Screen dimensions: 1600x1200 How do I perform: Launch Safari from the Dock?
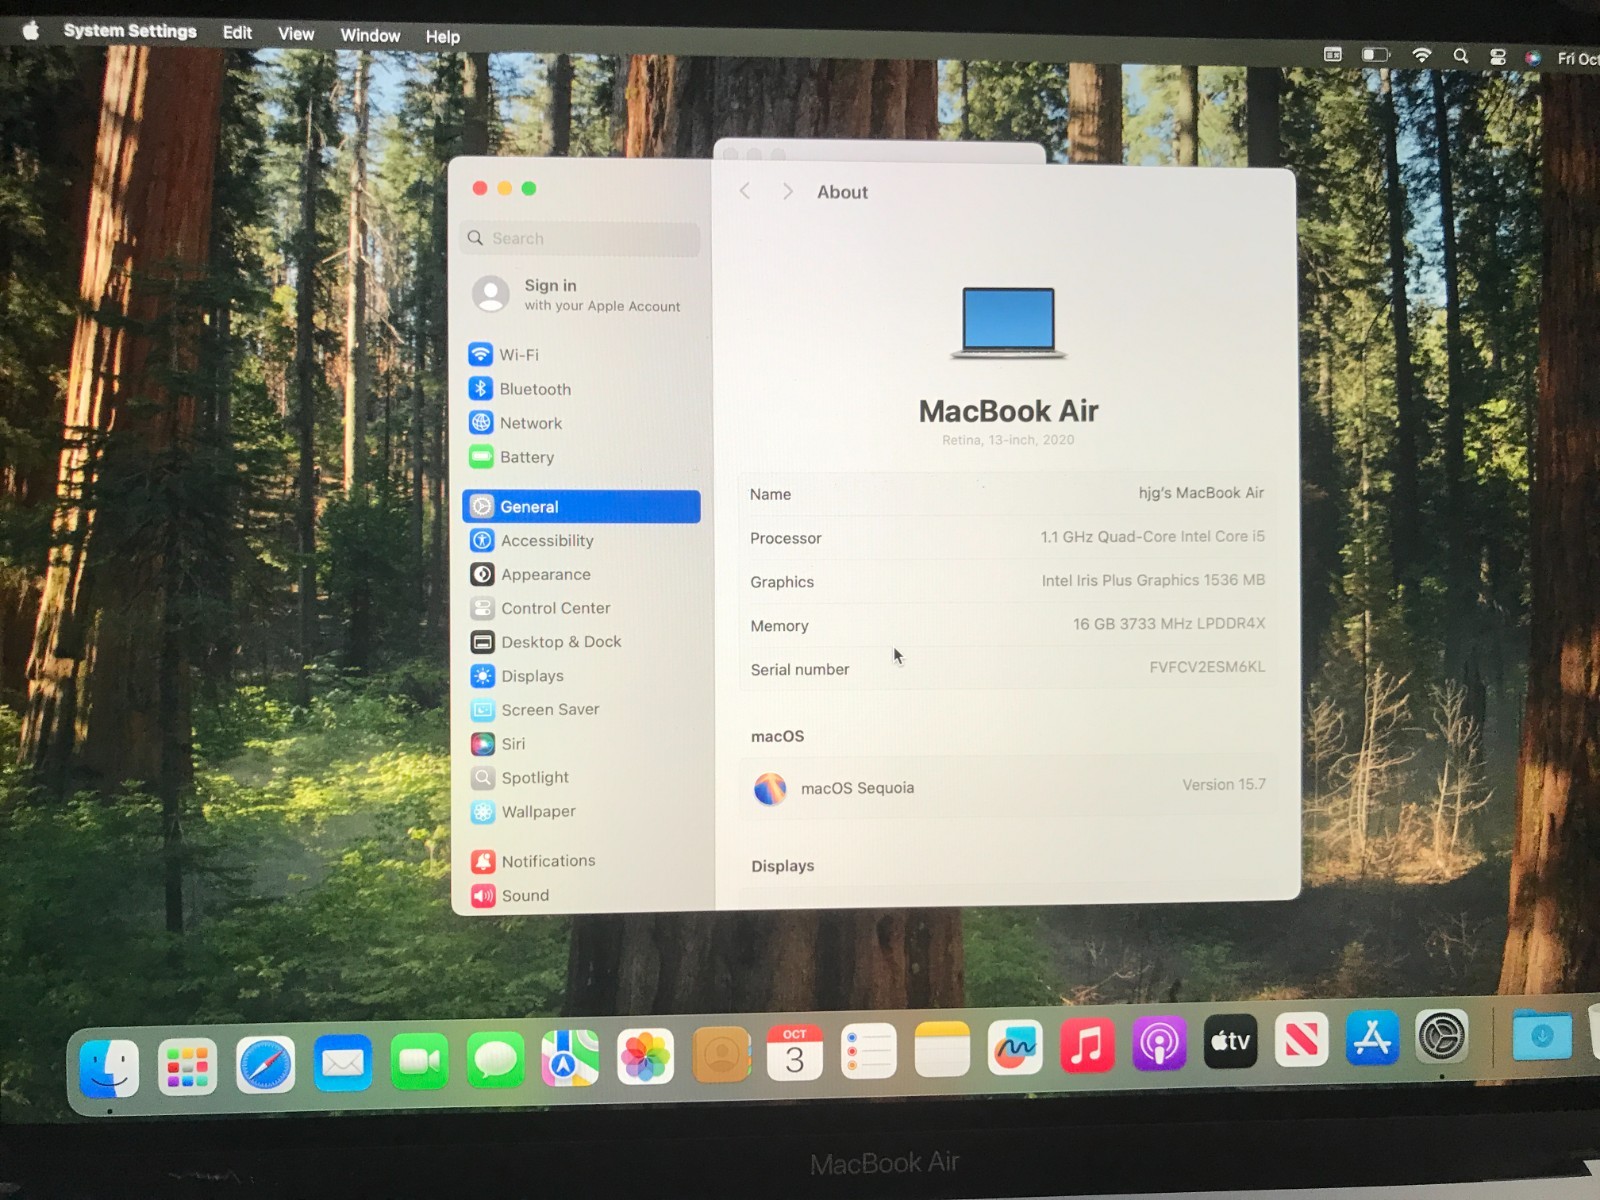tap(265, 1064)
